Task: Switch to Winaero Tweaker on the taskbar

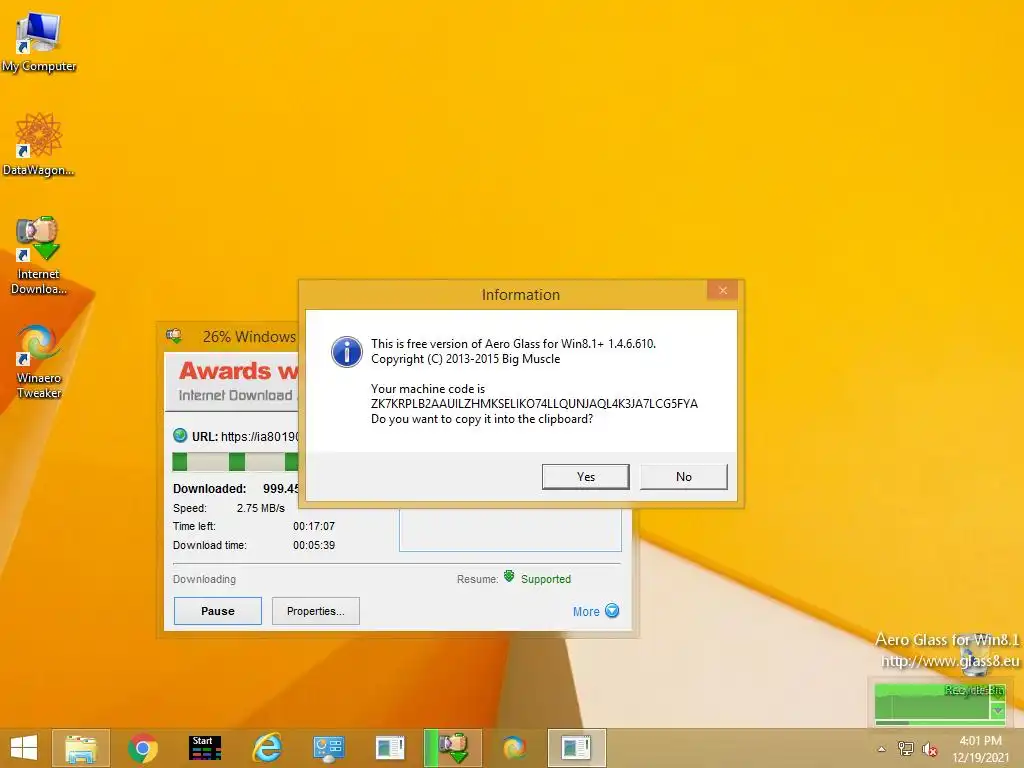Action: coord(515,748)
